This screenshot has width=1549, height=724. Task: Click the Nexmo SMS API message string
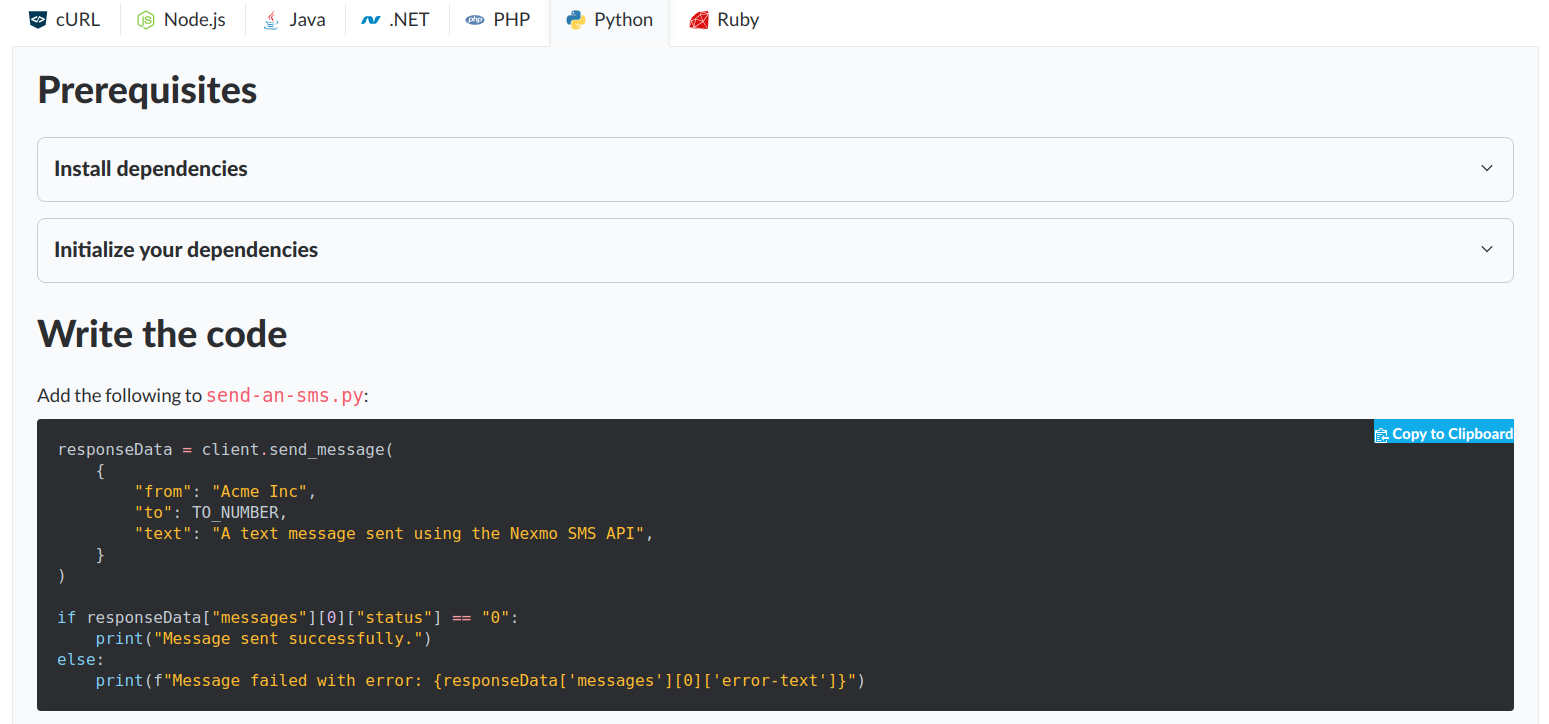428,534
